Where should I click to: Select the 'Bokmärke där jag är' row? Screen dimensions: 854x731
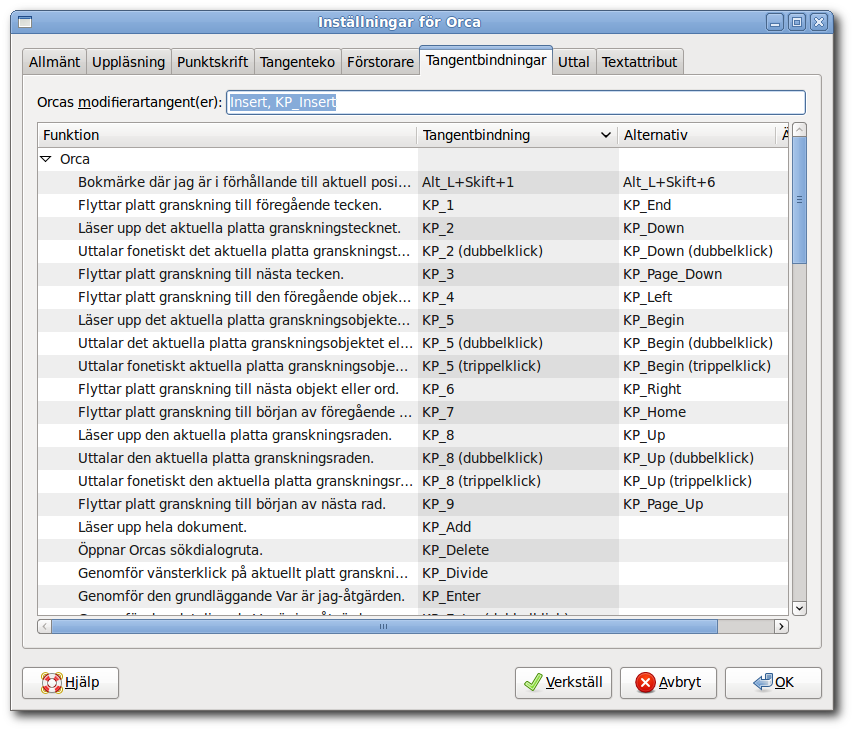coord(413,182)
